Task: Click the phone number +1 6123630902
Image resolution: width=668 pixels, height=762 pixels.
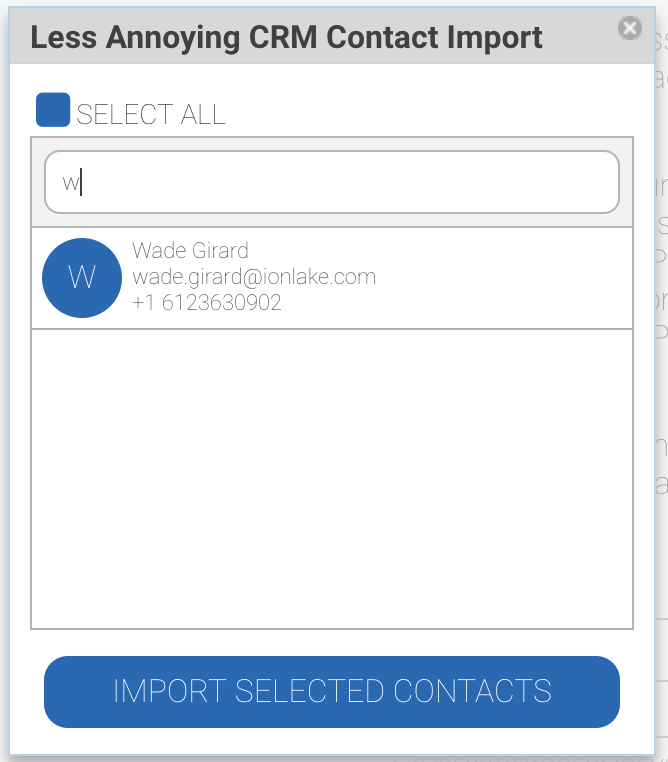Action: point(207,302)
